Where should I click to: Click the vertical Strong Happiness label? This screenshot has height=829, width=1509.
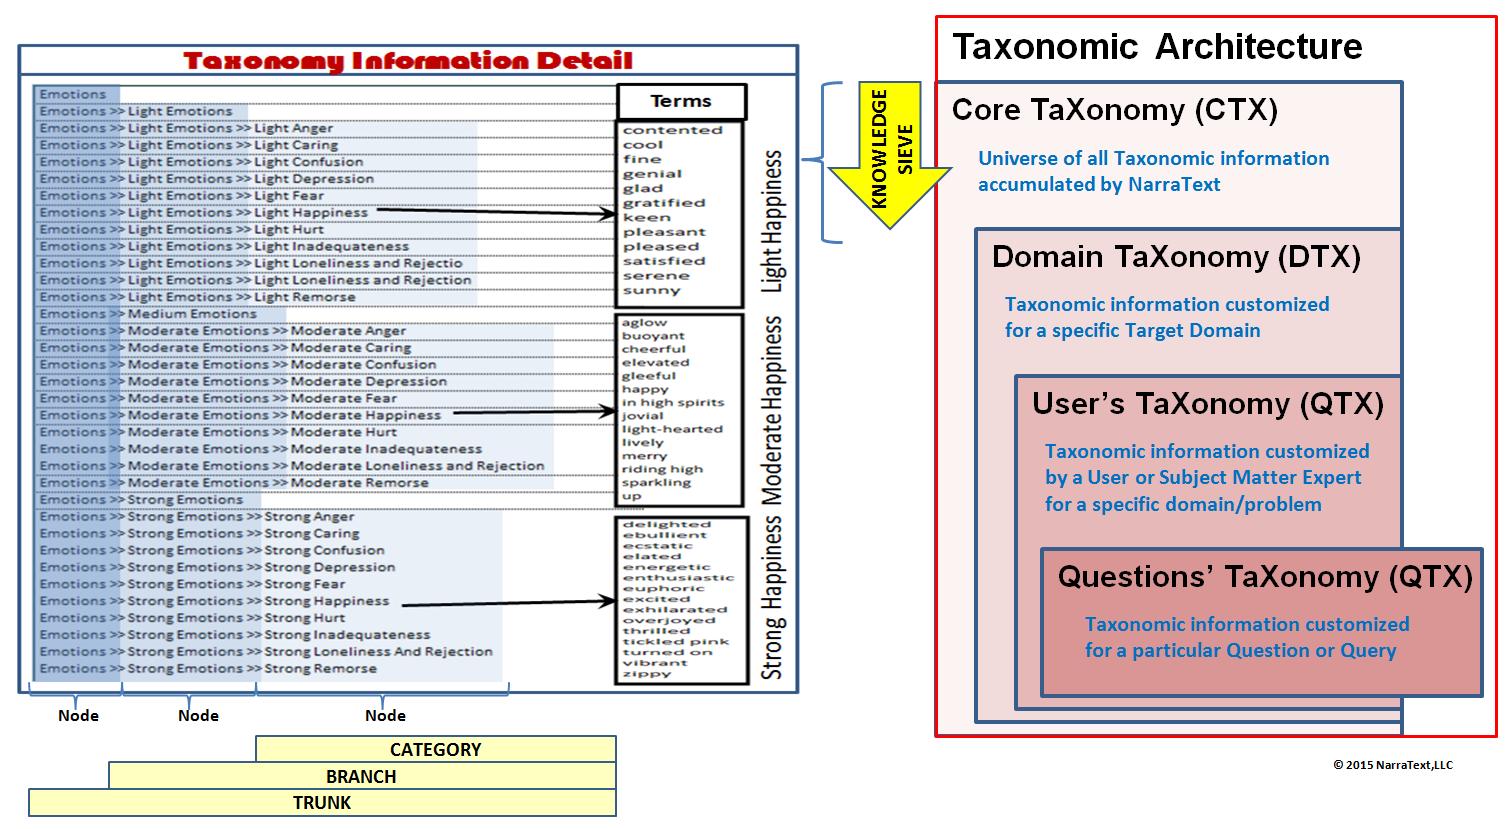(x=772, y=600)
